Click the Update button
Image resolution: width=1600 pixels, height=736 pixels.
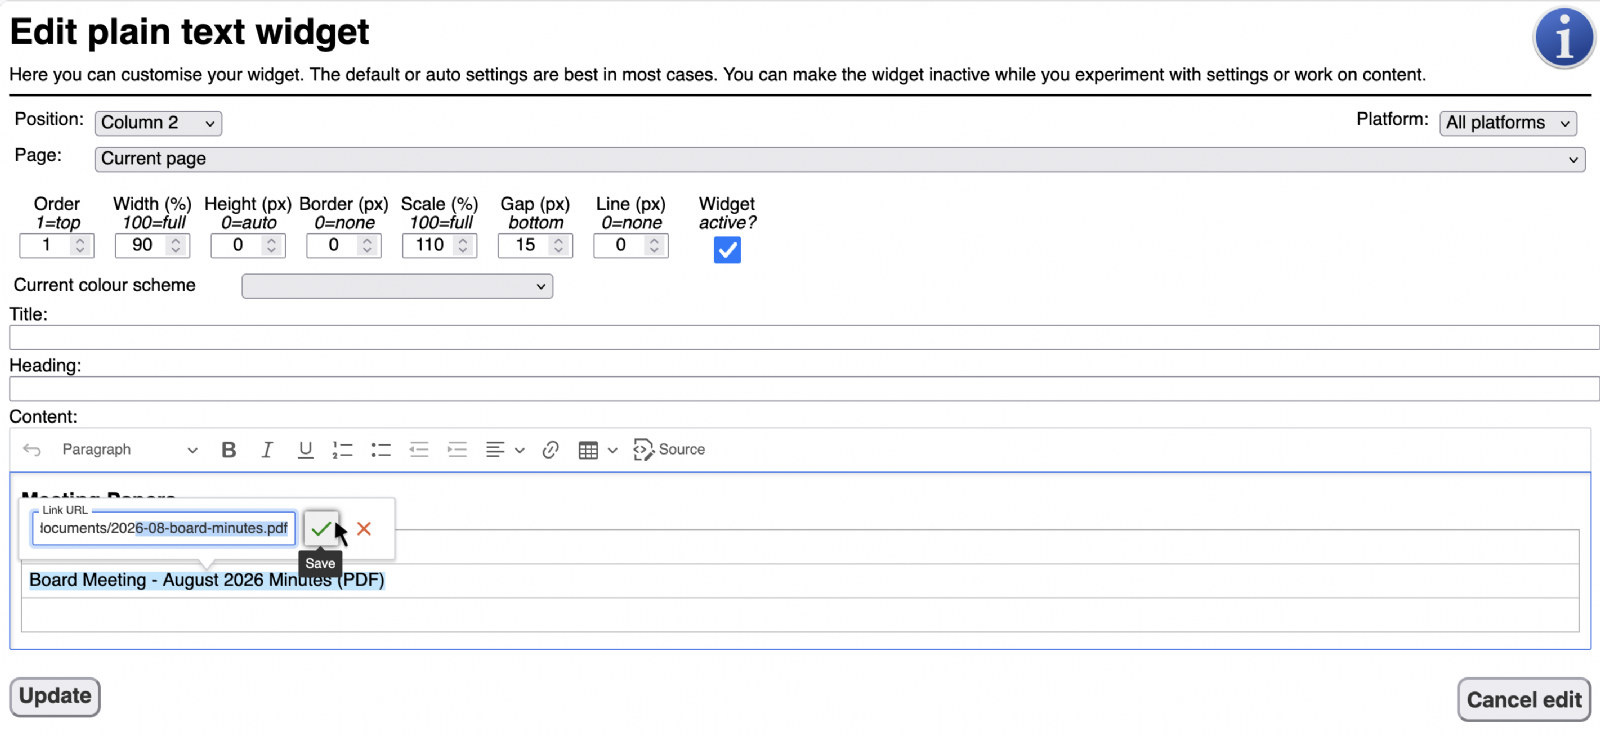click(55, 697)
